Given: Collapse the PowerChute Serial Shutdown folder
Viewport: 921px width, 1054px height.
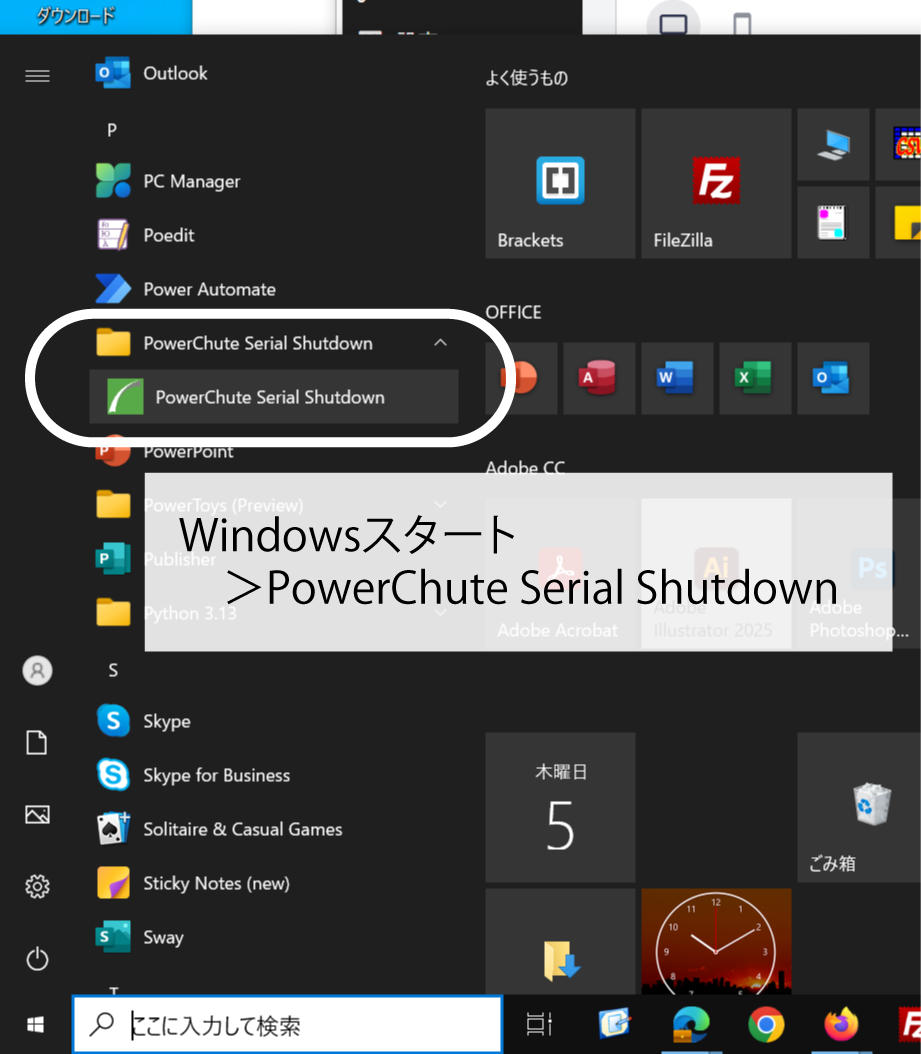Looking at the screenshot, I should [x=272, y=343].
